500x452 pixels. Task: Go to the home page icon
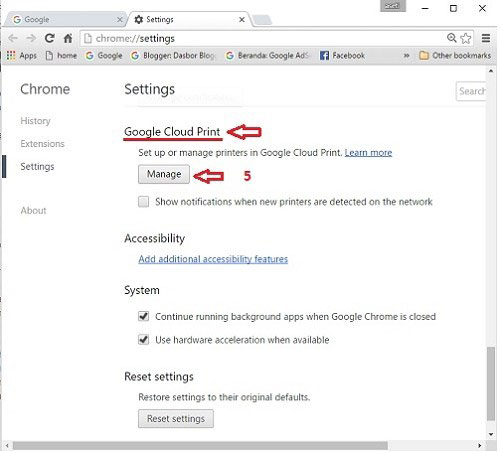pos(68,38)
